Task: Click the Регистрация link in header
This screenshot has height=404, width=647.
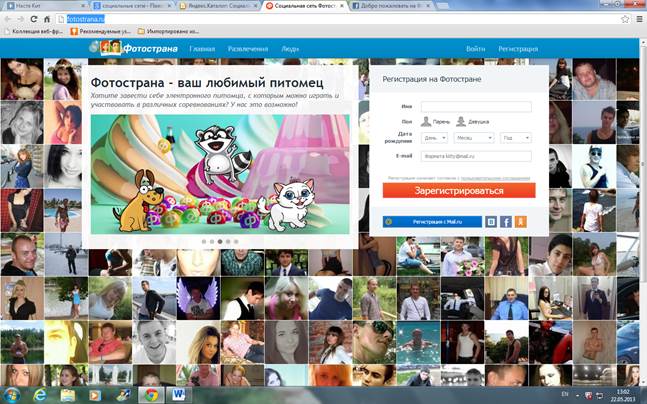Action: 518,49
